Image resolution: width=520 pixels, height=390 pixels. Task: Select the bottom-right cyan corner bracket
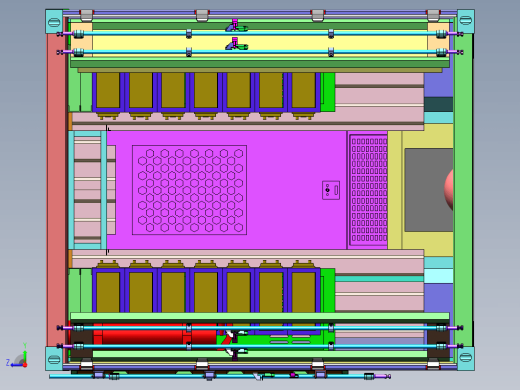click(466, 358)
